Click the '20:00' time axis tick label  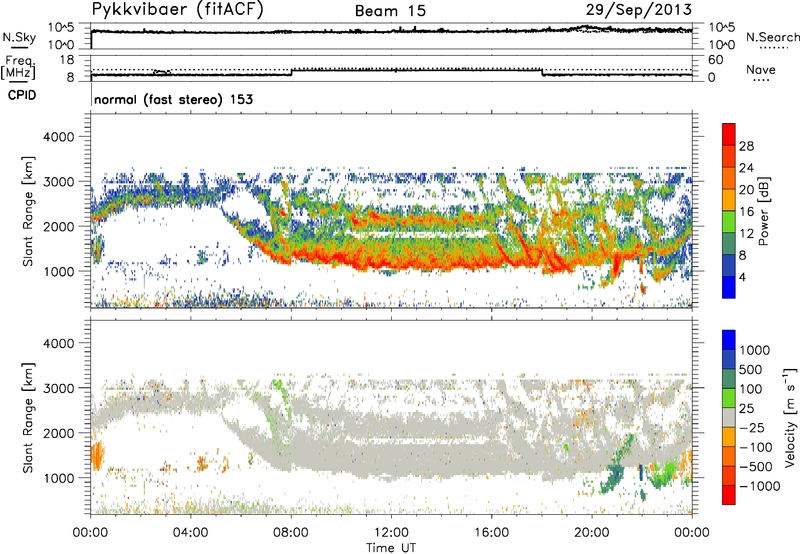pos(592,533)
